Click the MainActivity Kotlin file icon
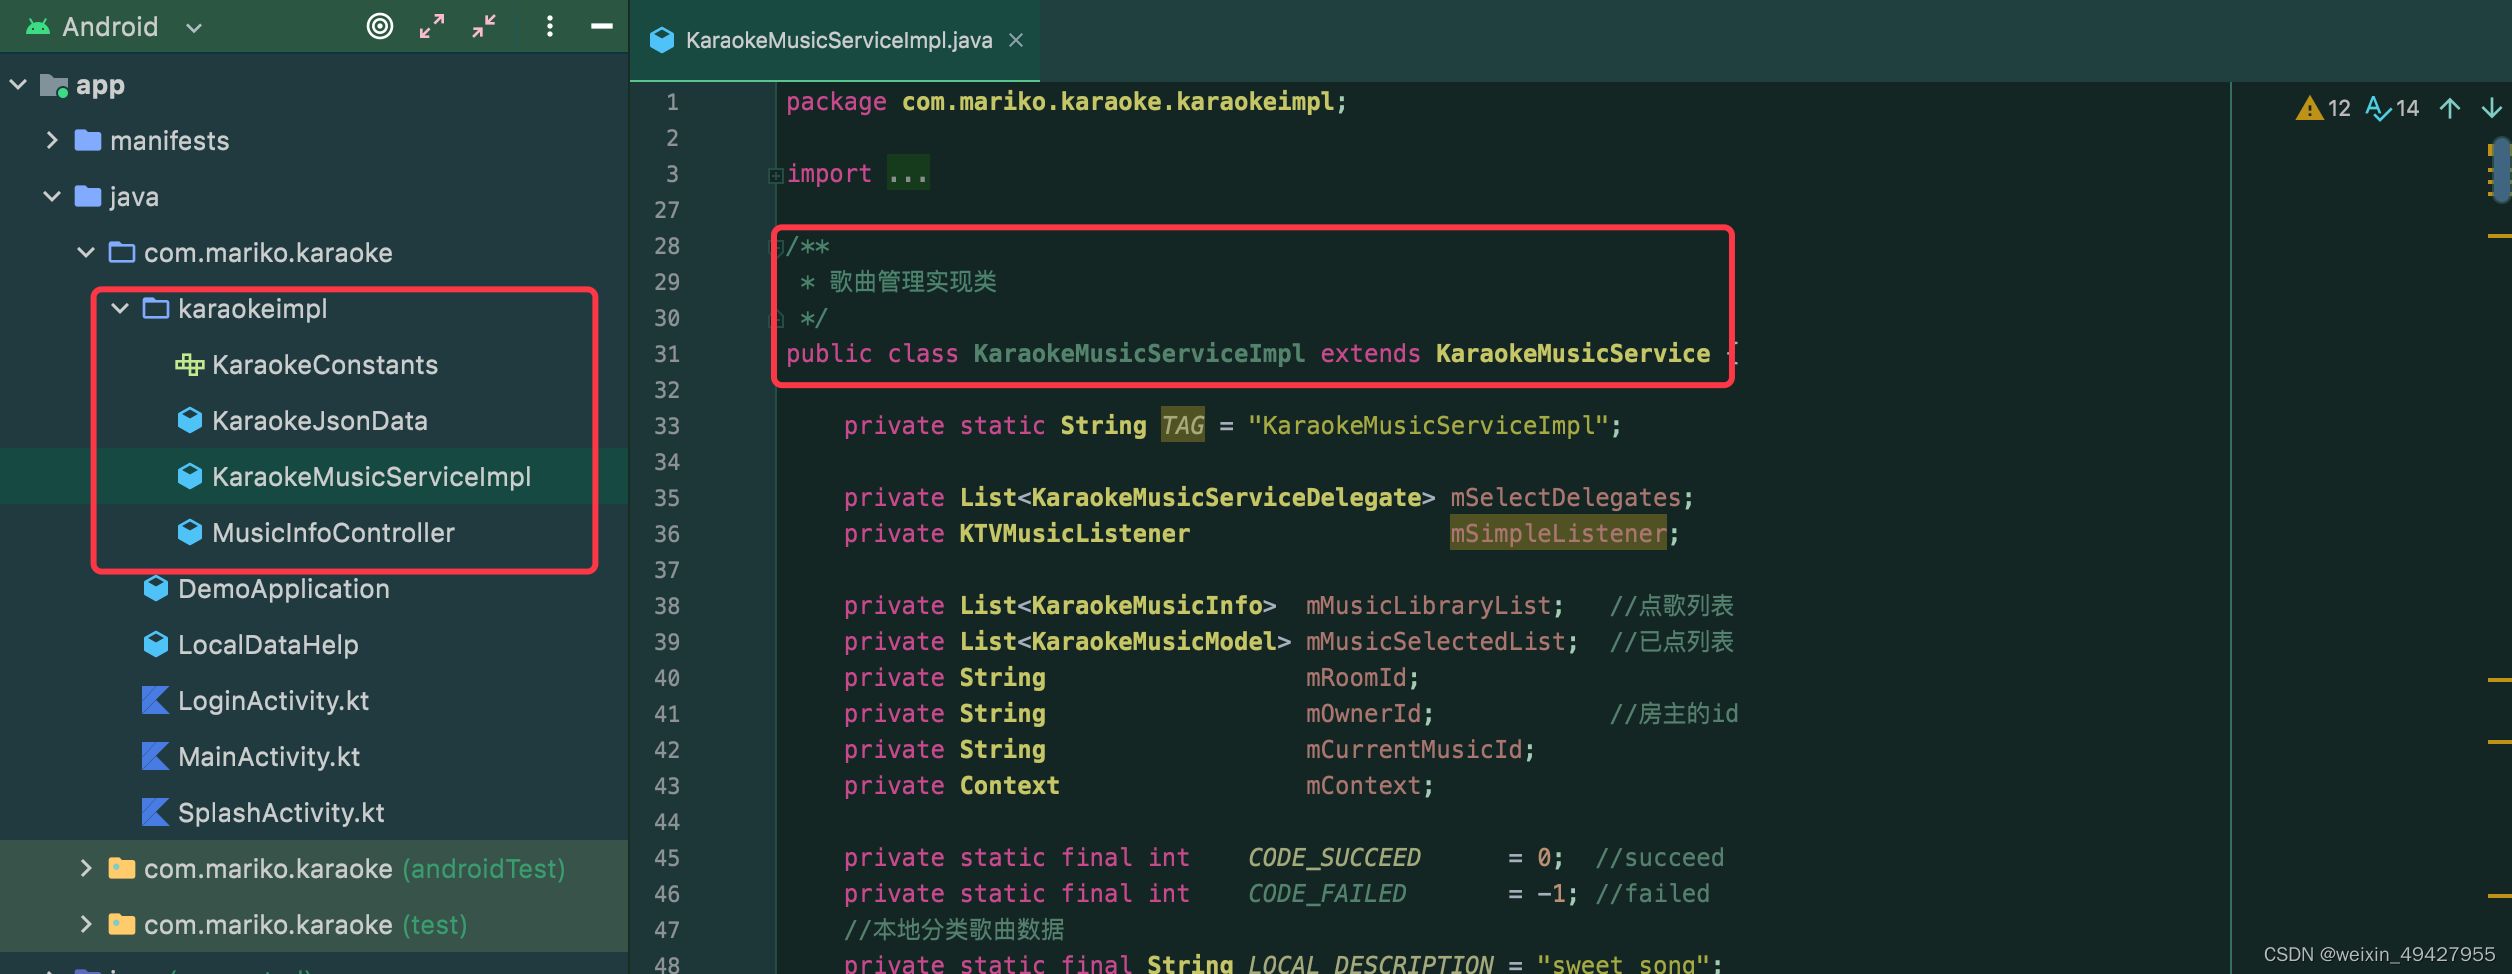Screen dimensions: 2512x974 155,757
